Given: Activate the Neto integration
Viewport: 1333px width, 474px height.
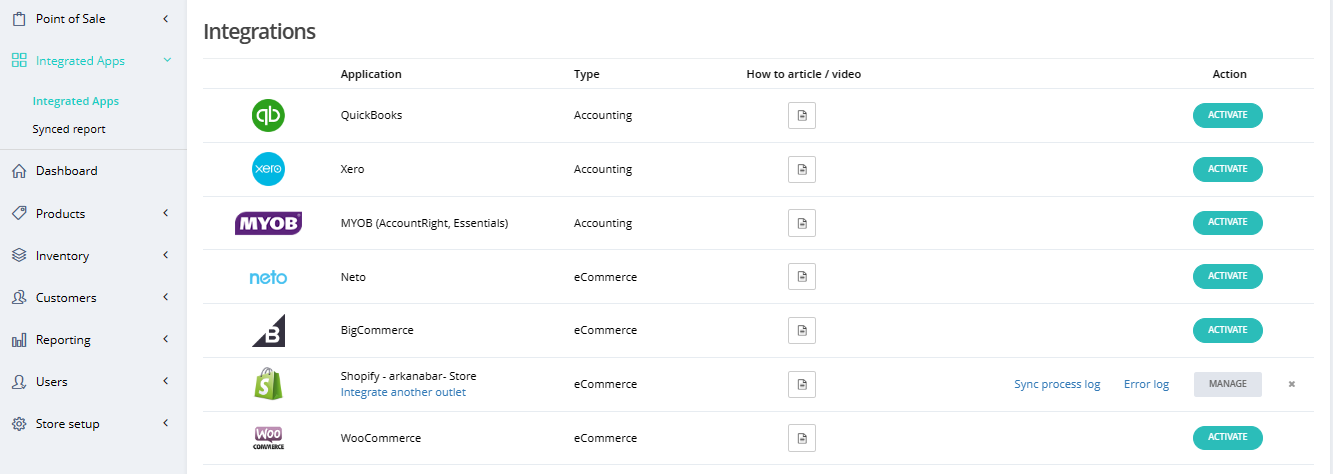Looking at the screenshot, I should pos(1228,276).
